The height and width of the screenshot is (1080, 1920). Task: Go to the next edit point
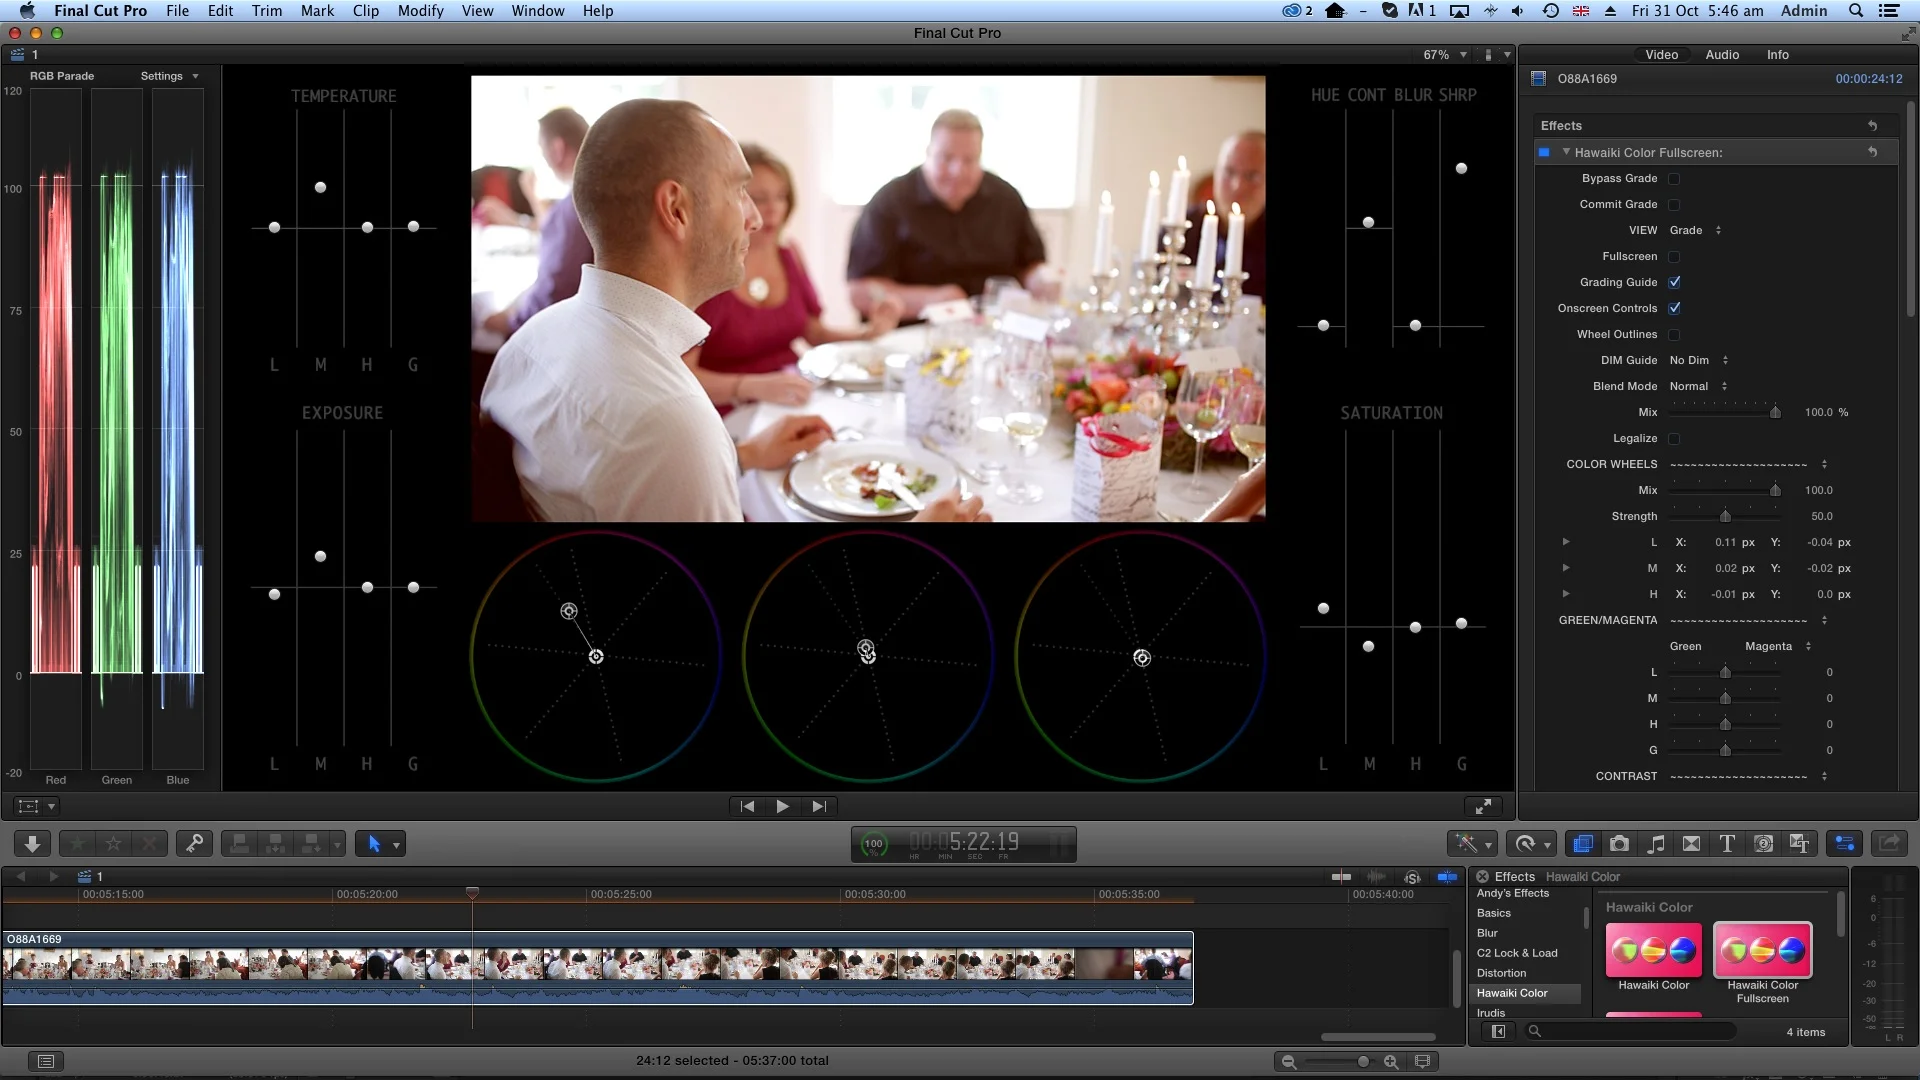(x=819, y=806)
